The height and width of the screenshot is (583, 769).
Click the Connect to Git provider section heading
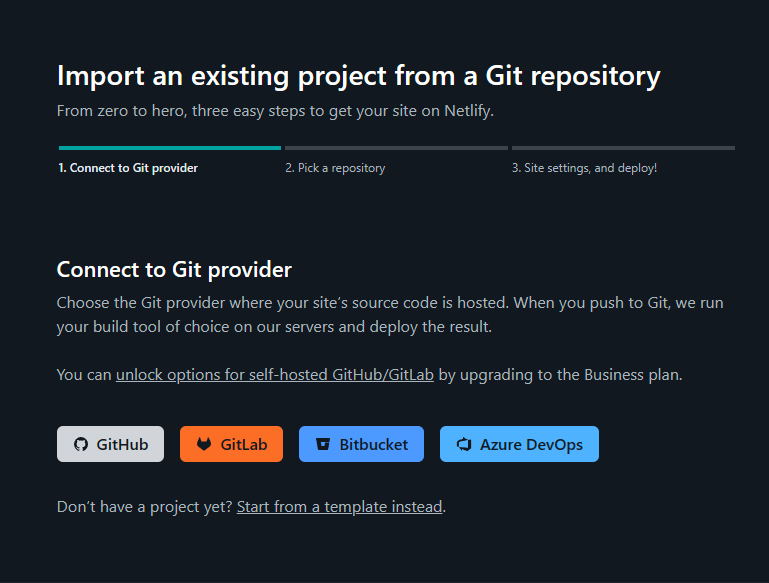coord(174,270)
